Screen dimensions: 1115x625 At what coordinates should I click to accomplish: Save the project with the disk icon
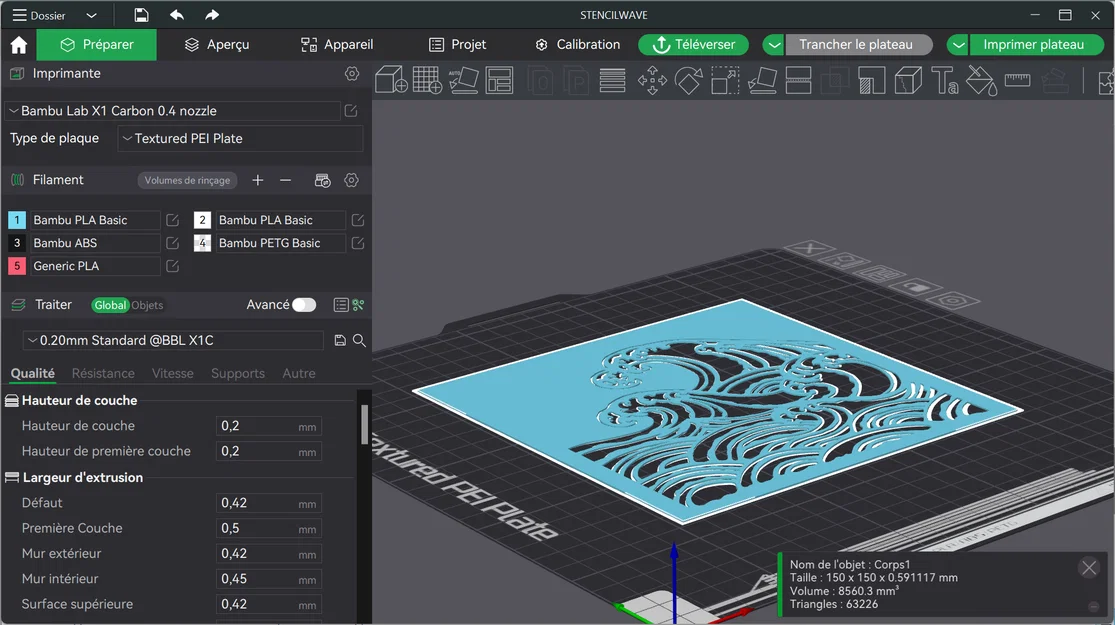pos(141,15)
